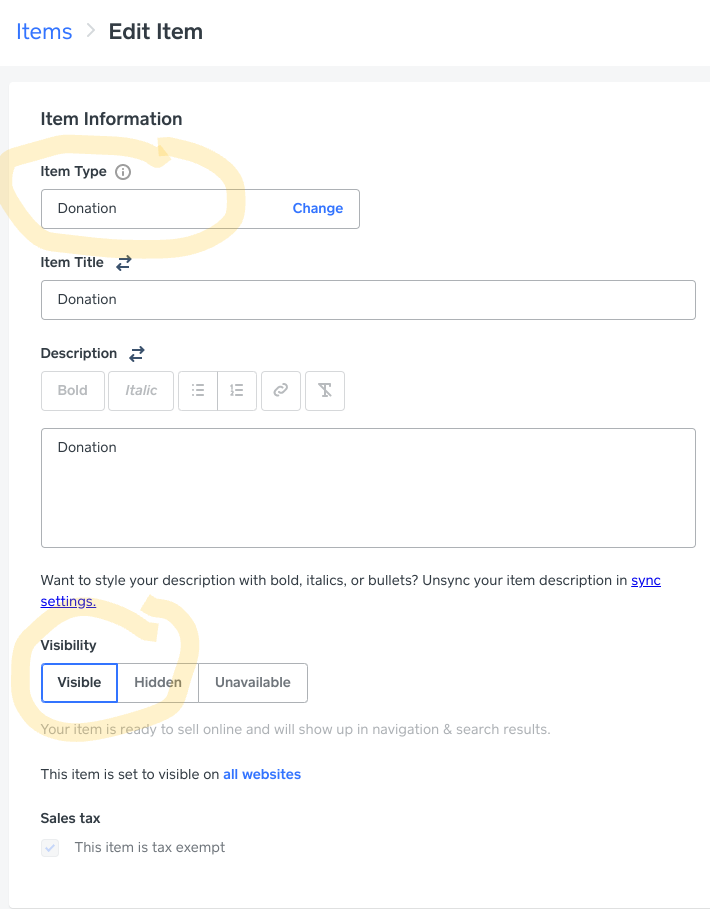Screen dimensions: 710x909
Task: Click the Item Title input field
Action: (x=368, y=300)
